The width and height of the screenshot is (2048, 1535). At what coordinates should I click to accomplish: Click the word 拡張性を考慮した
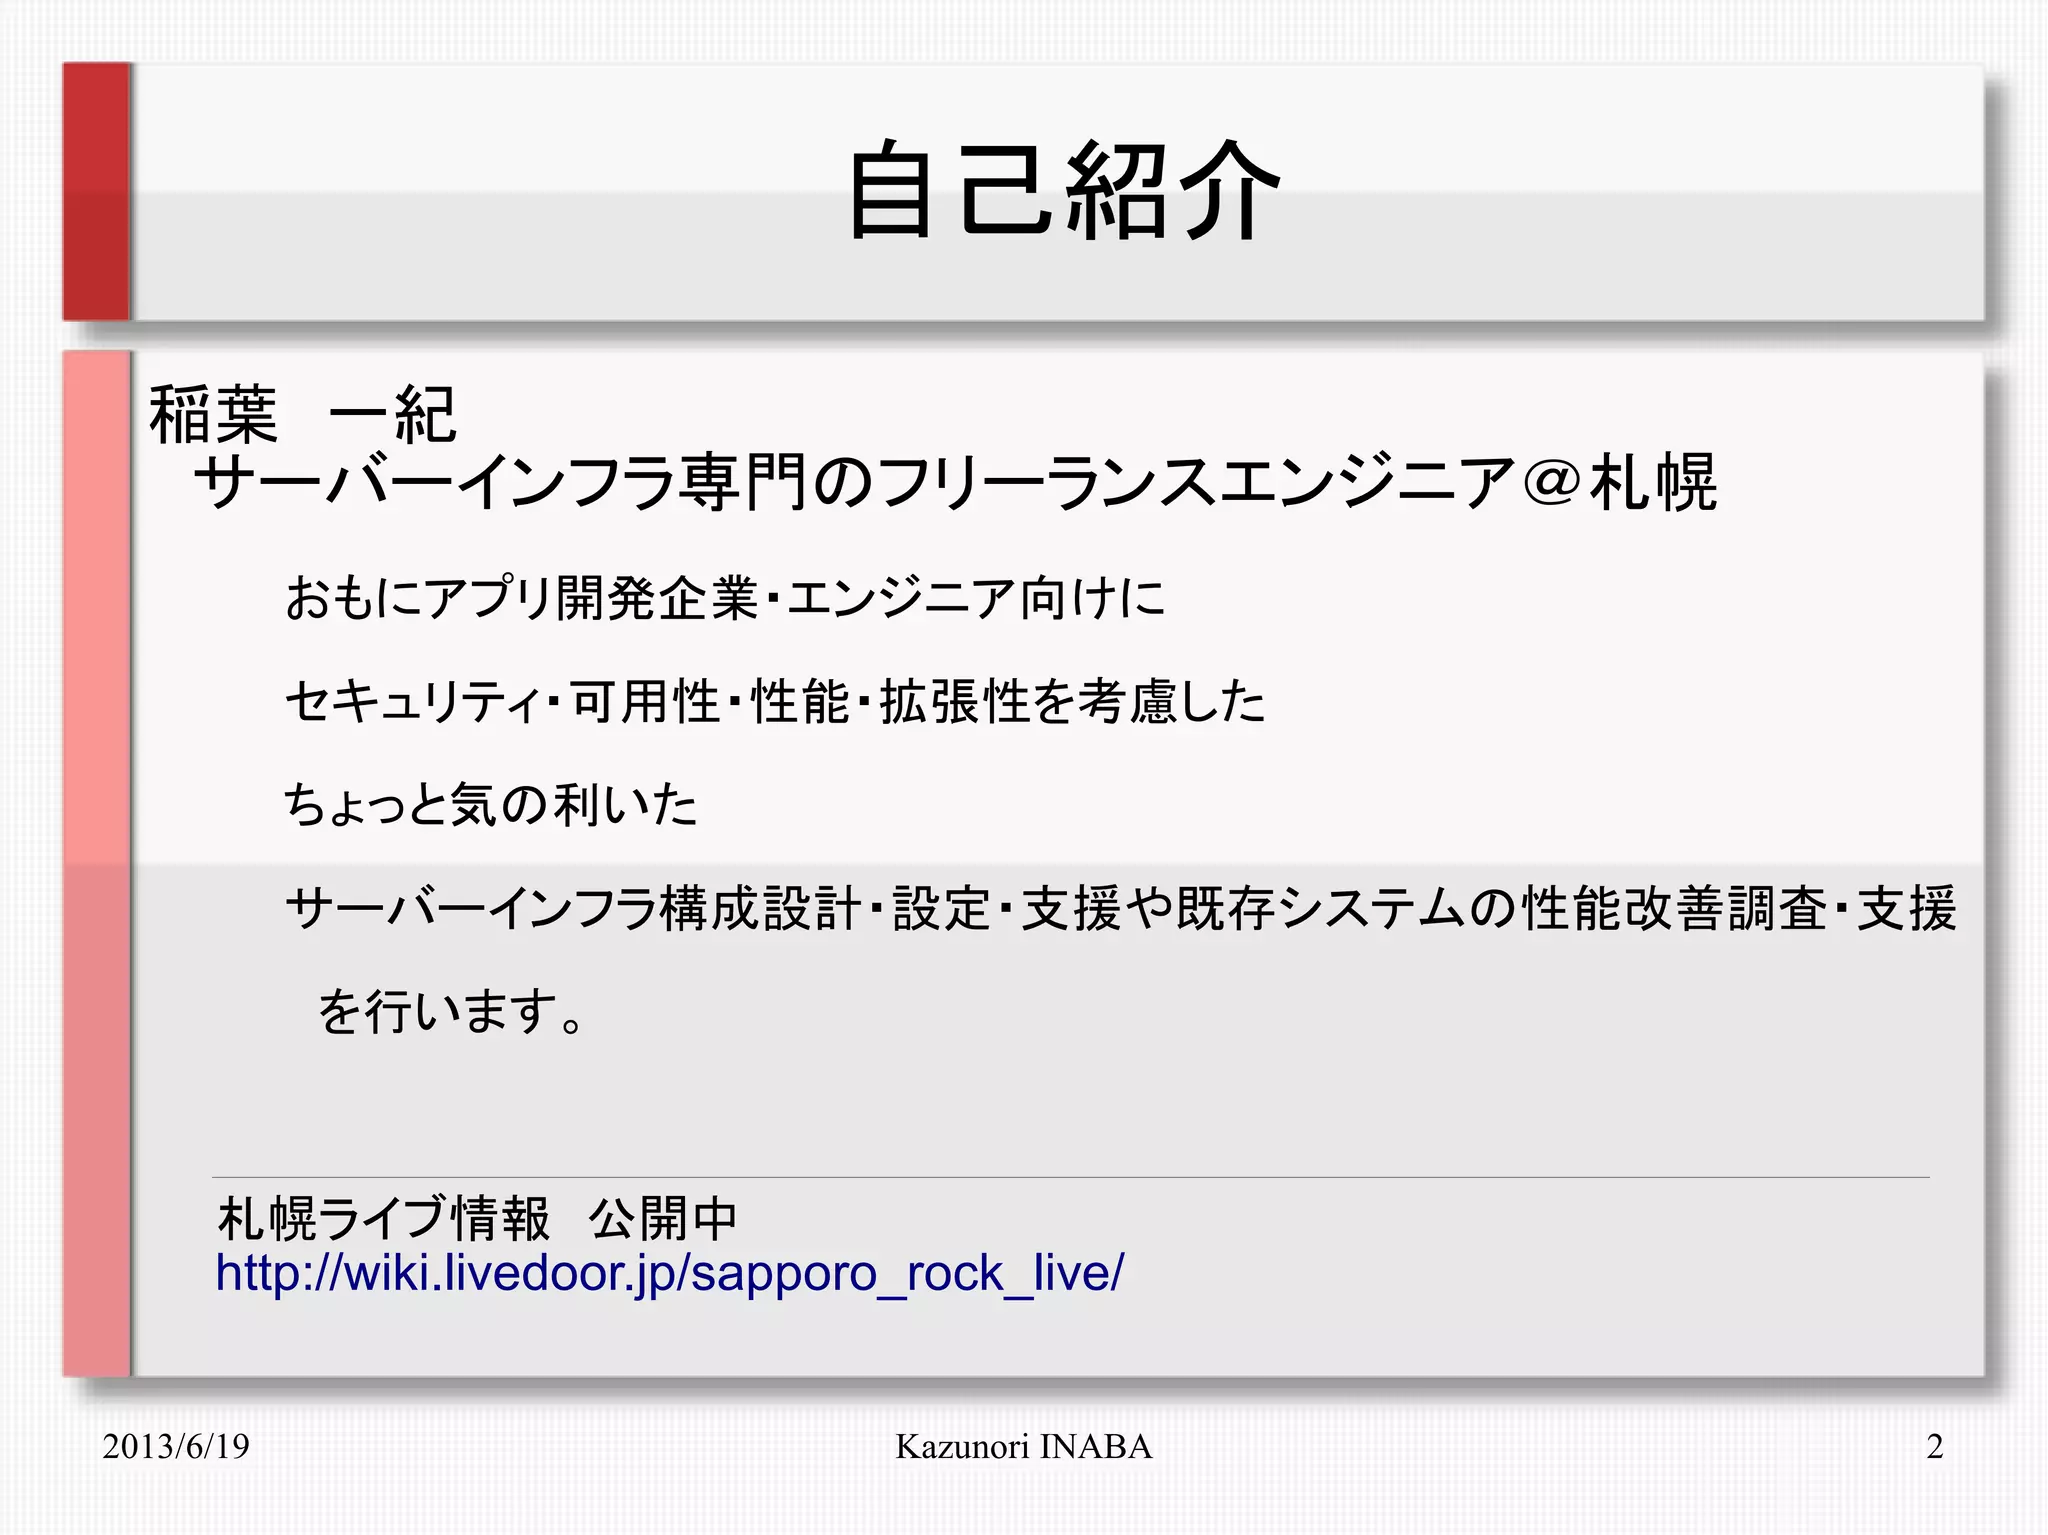(x=1072, y=701)
